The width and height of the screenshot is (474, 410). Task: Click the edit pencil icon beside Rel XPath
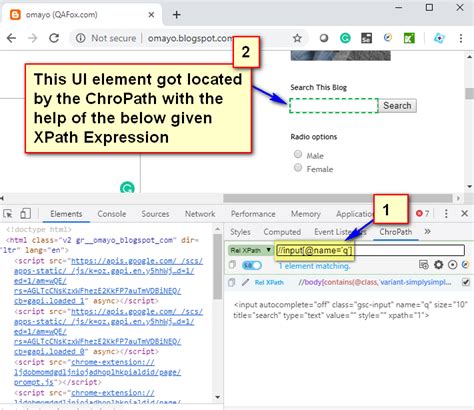tap(246, 282)
